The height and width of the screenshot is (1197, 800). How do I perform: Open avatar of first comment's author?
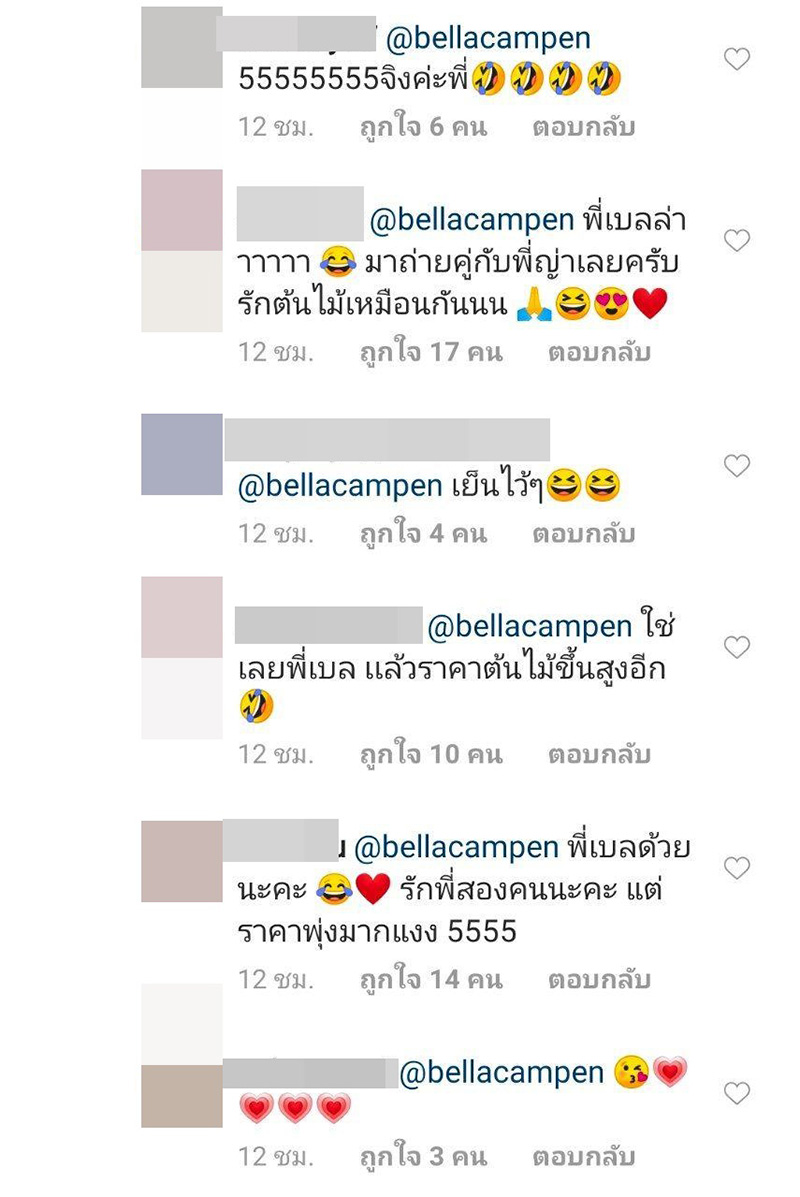pos(182,47)
